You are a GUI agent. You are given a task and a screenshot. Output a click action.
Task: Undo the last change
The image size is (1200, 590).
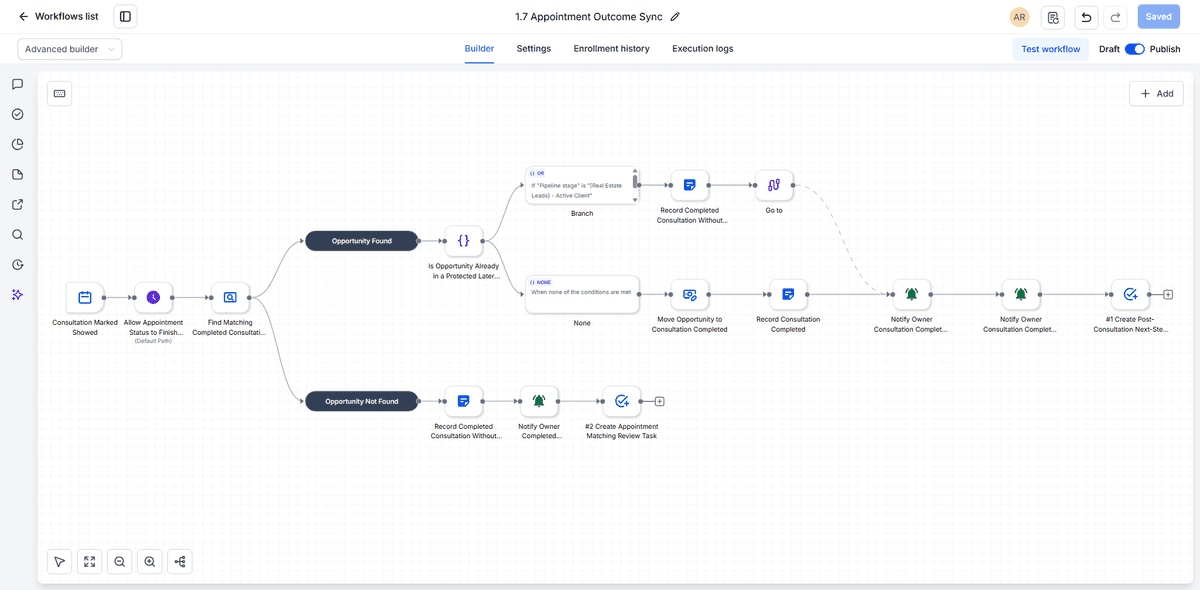(1086, 17)
